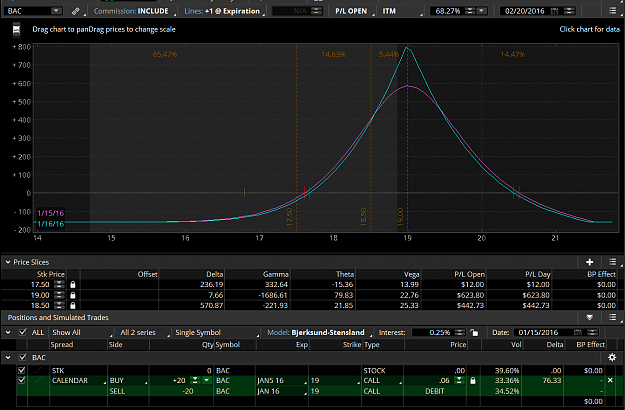Toggle the ALL positions checkbox

22,332
